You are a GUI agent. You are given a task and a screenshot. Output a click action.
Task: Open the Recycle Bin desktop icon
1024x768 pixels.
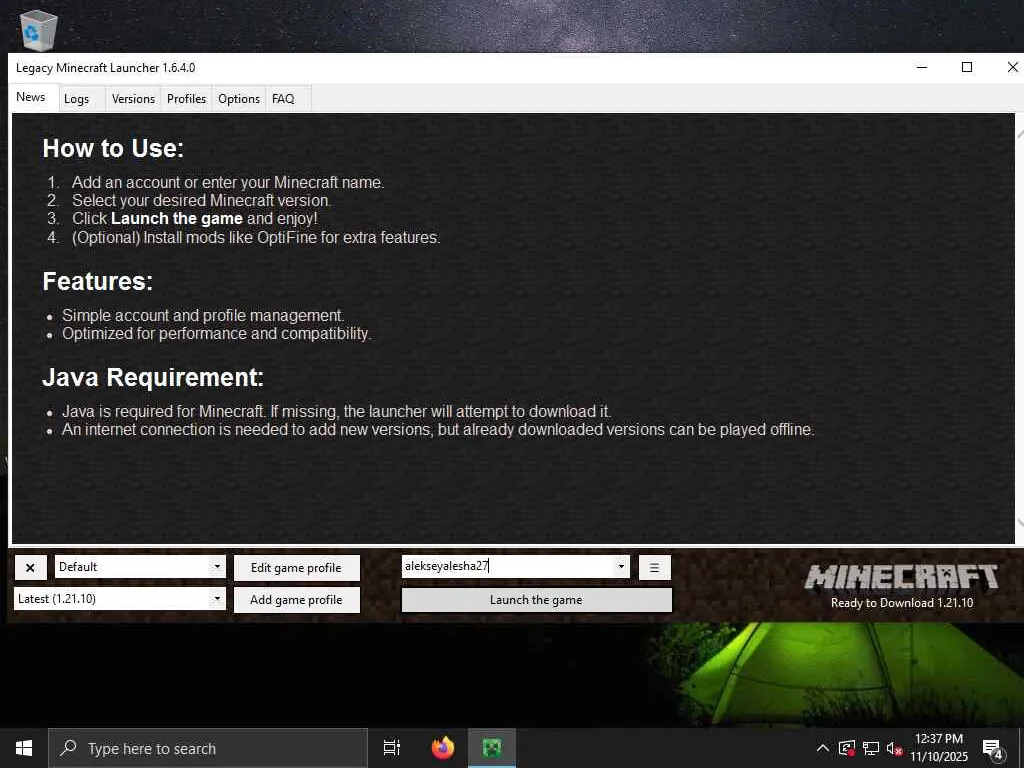(x=39, y=29)
